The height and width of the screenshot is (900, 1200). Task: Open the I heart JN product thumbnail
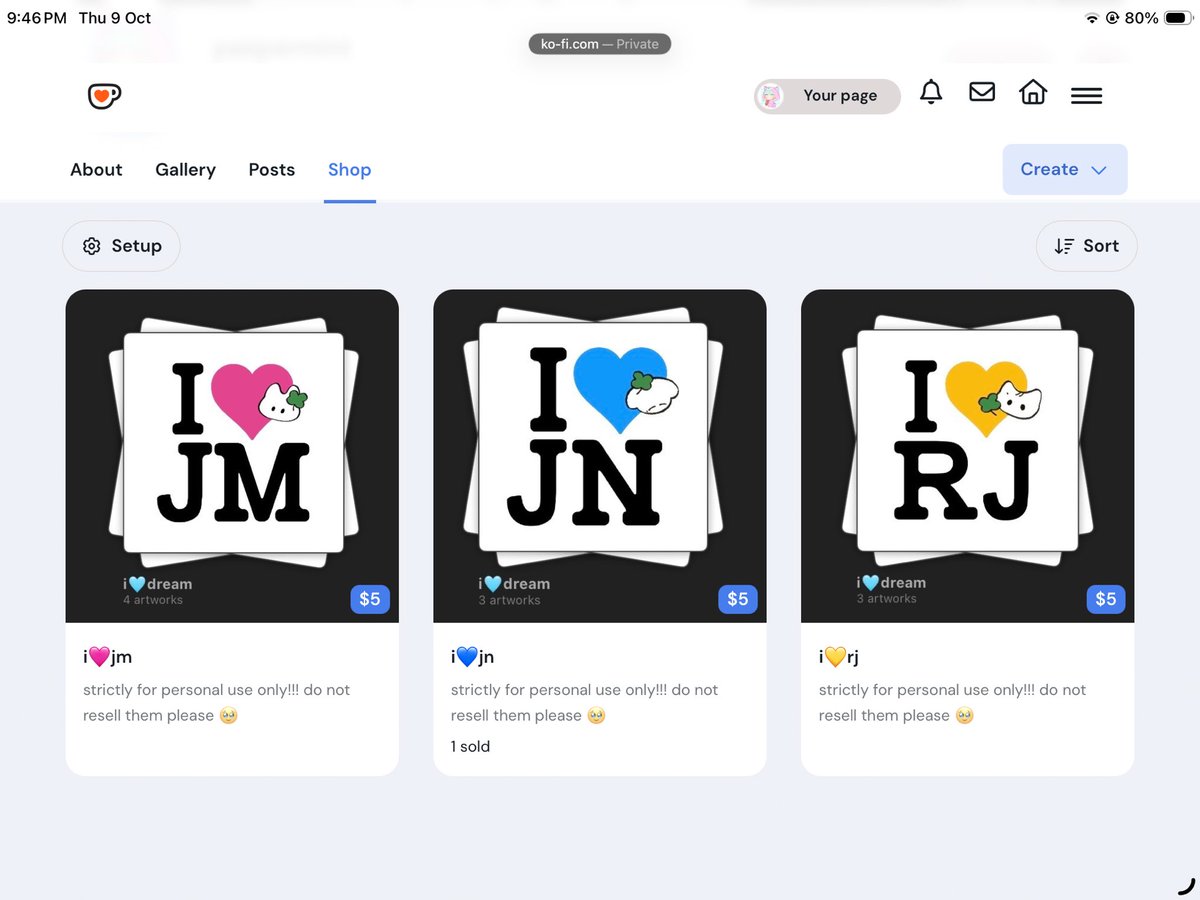[x=600, y=456]
